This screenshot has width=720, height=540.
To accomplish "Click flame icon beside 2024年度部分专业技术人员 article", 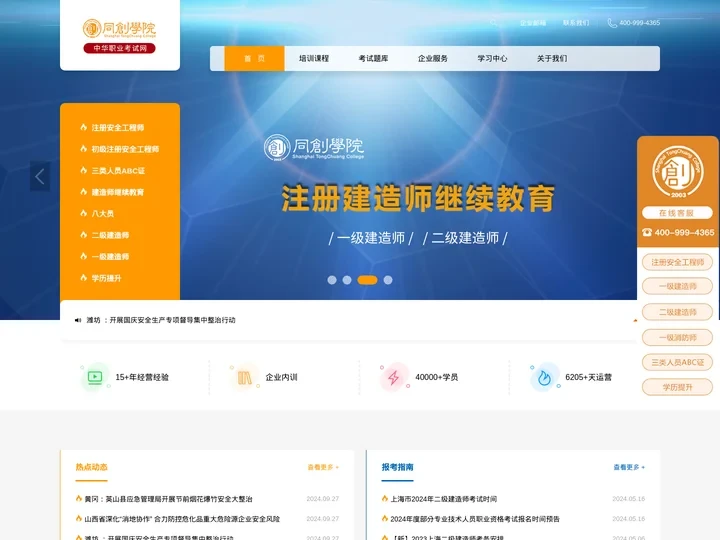I will (x=384, y=518).
